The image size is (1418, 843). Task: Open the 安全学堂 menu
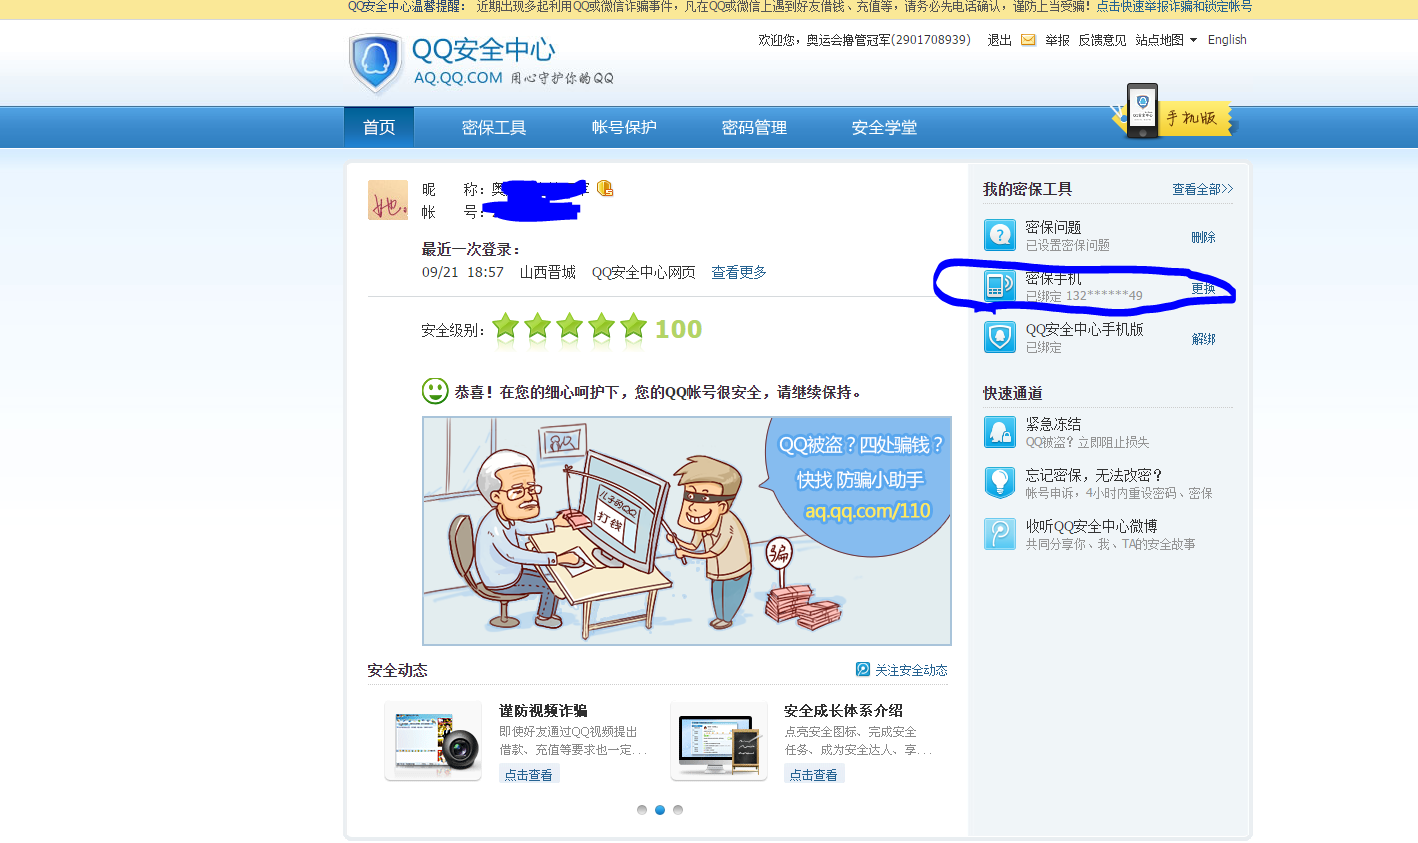point(884,127)
